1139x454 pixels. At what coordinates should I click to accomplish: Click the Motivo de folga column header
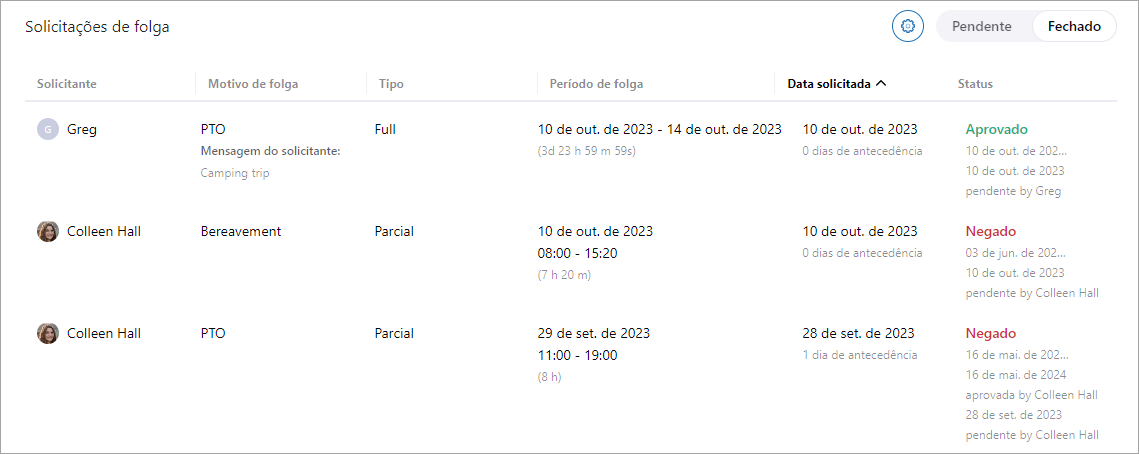click(x=253, y=84)
